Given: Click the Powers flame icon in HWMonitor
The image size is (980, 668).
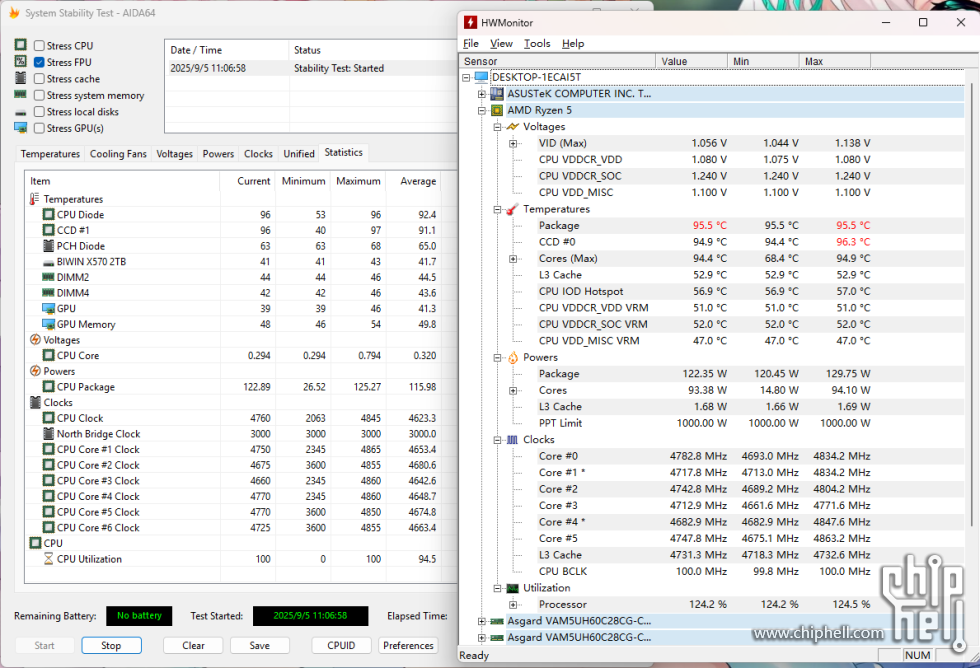Looking at the screenshot, I should 512,357.
